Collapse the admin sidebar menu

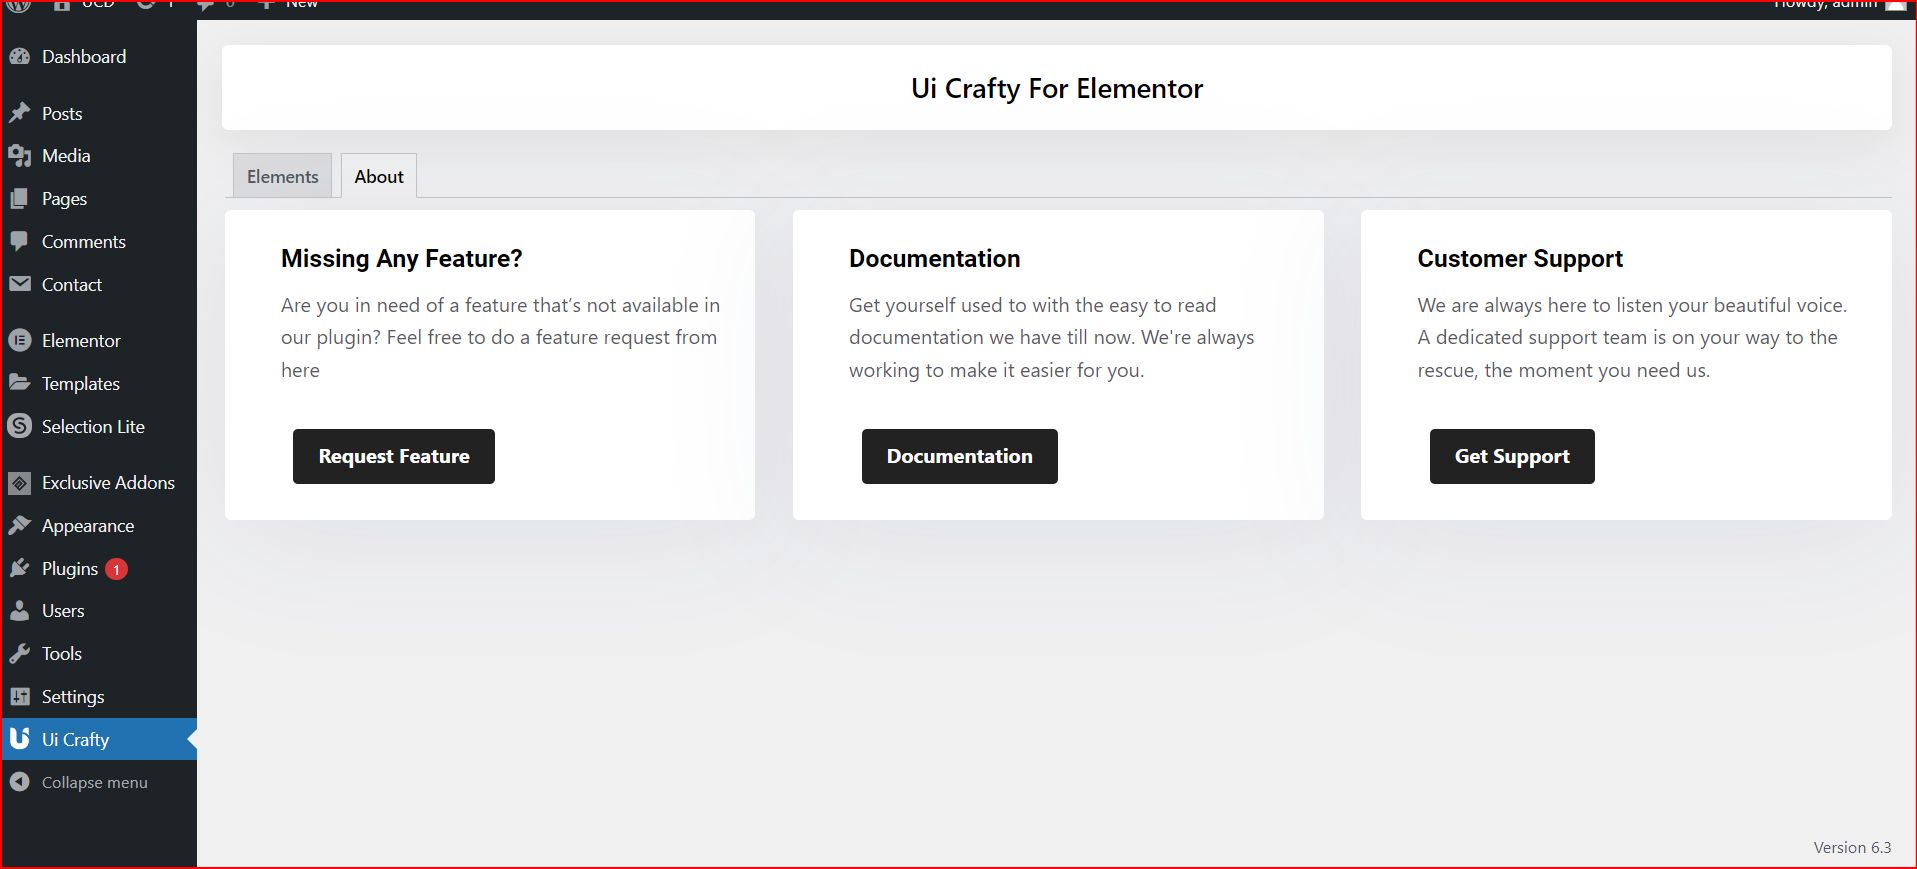tap(99, 782)
